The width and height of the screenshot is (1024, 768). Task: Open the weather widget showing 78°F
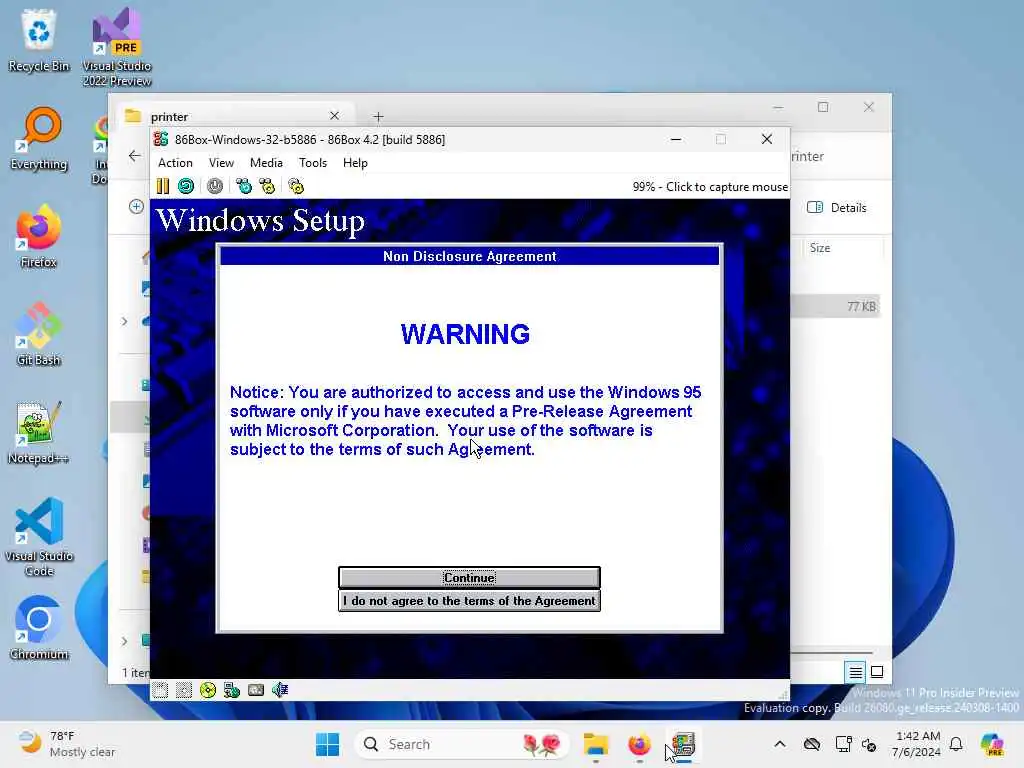(x=67, y=744)
